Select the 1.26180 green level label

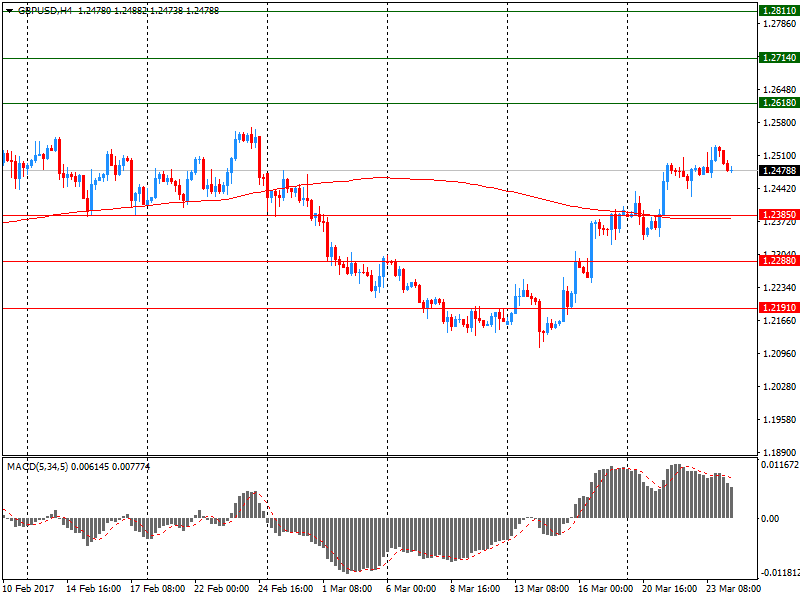(779, 103)
